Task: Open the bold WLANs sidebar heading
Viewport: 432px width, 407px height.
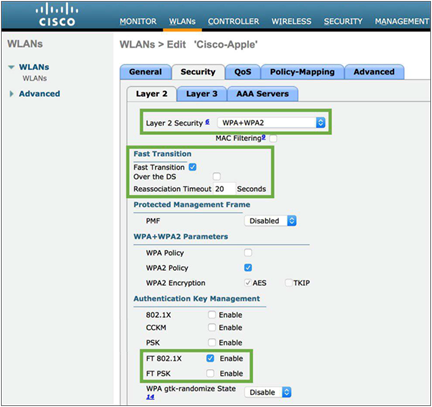Action: click(x=34, y=67)
